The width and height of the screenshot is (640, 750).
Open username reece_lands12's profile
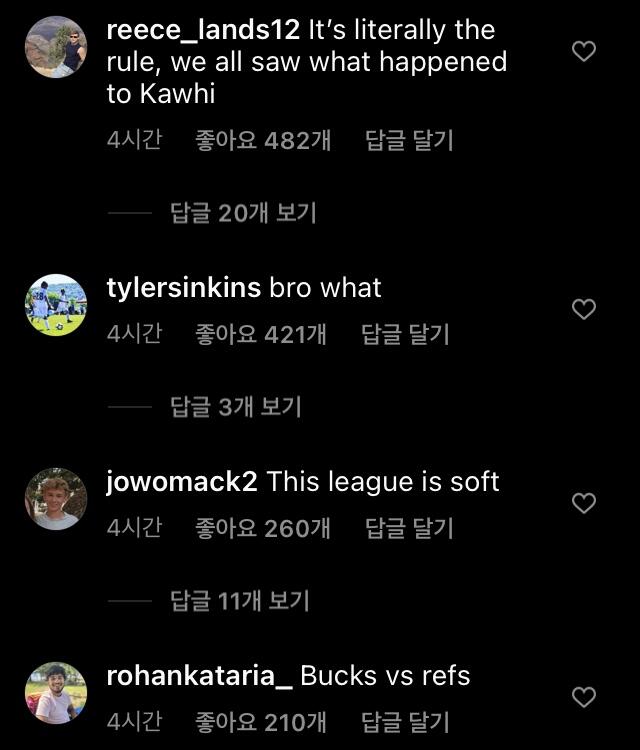click(x=203, y=30)
